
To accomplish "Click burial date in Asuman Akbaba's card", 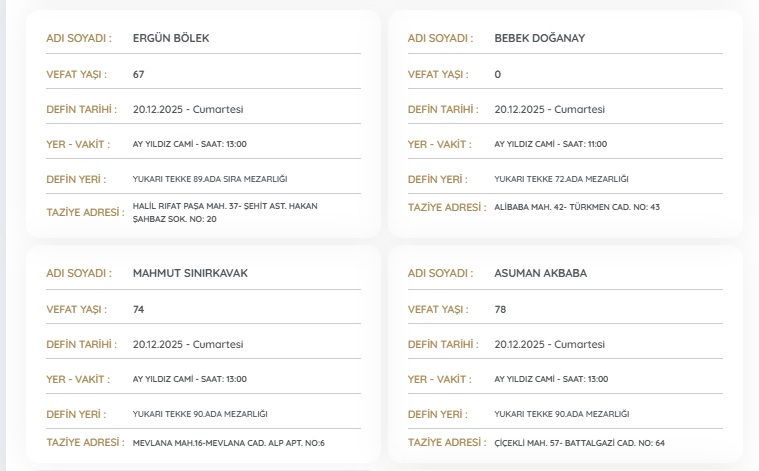I will click(x=549, y=345).
